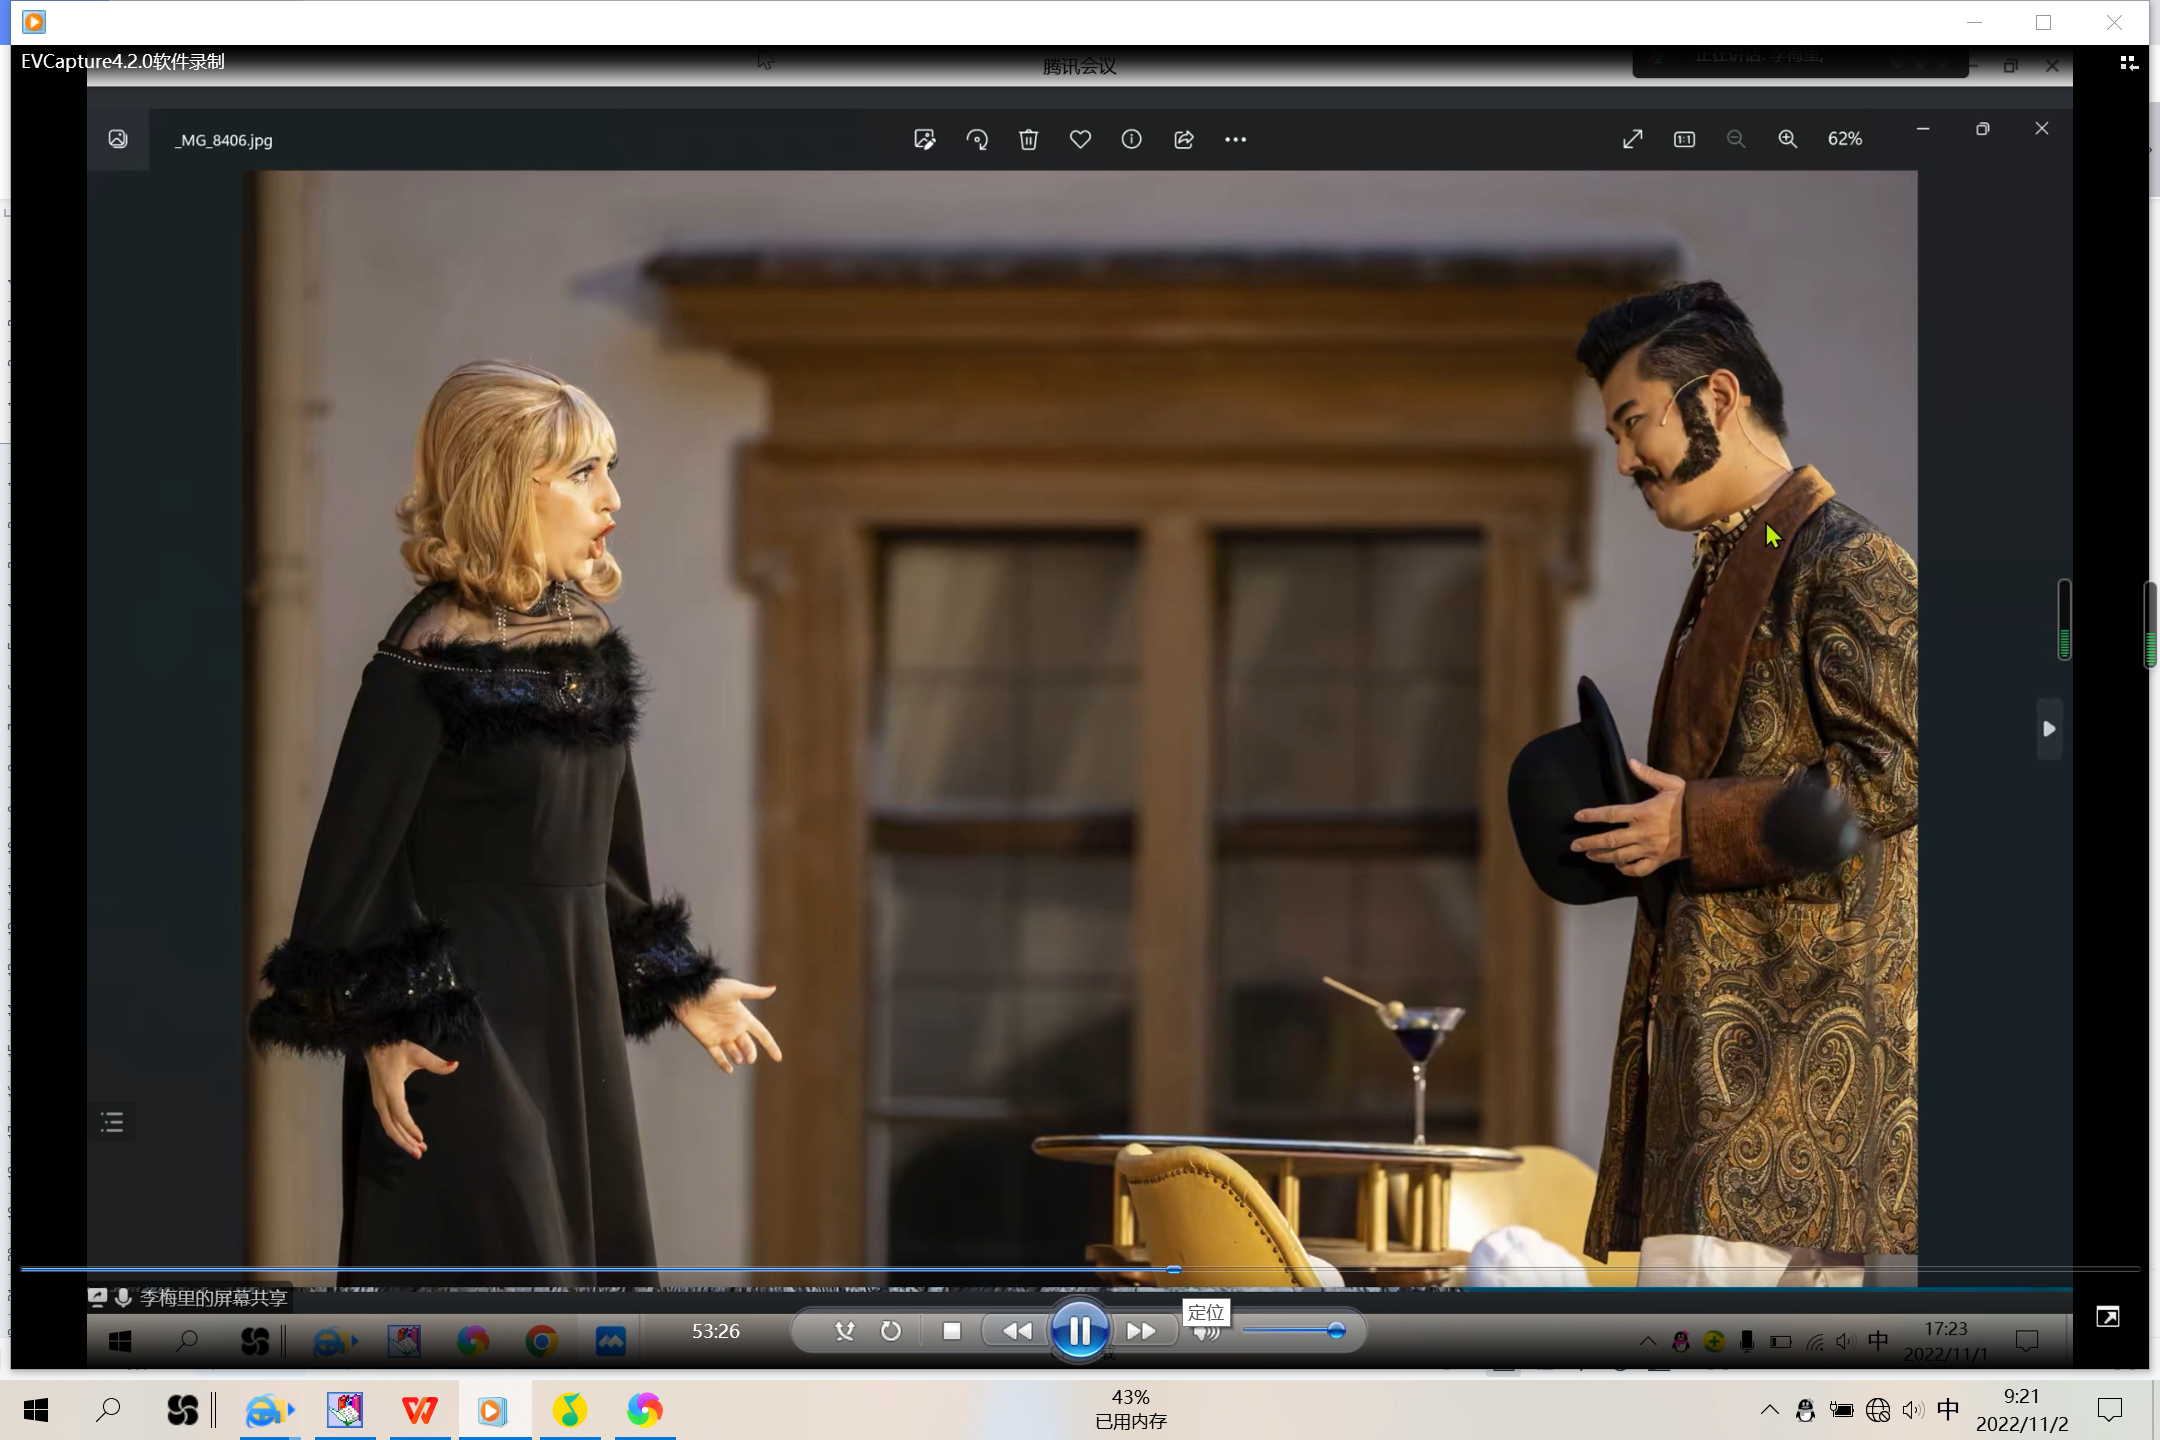Click the share icon in Photos
The image size is (2160, 1440).
tap(1184, 139)
